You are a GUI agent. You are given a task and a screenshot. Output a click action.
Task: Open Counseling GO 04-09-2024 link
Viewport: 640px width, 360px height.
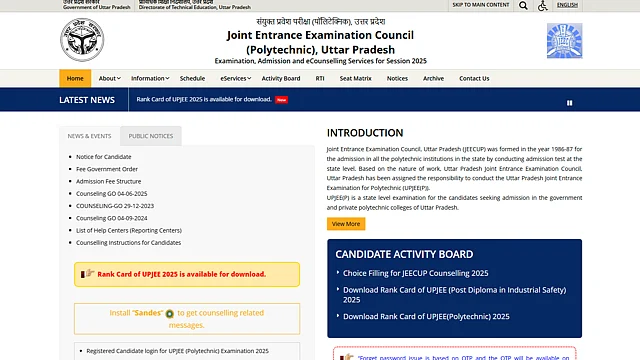coord(111,218)
